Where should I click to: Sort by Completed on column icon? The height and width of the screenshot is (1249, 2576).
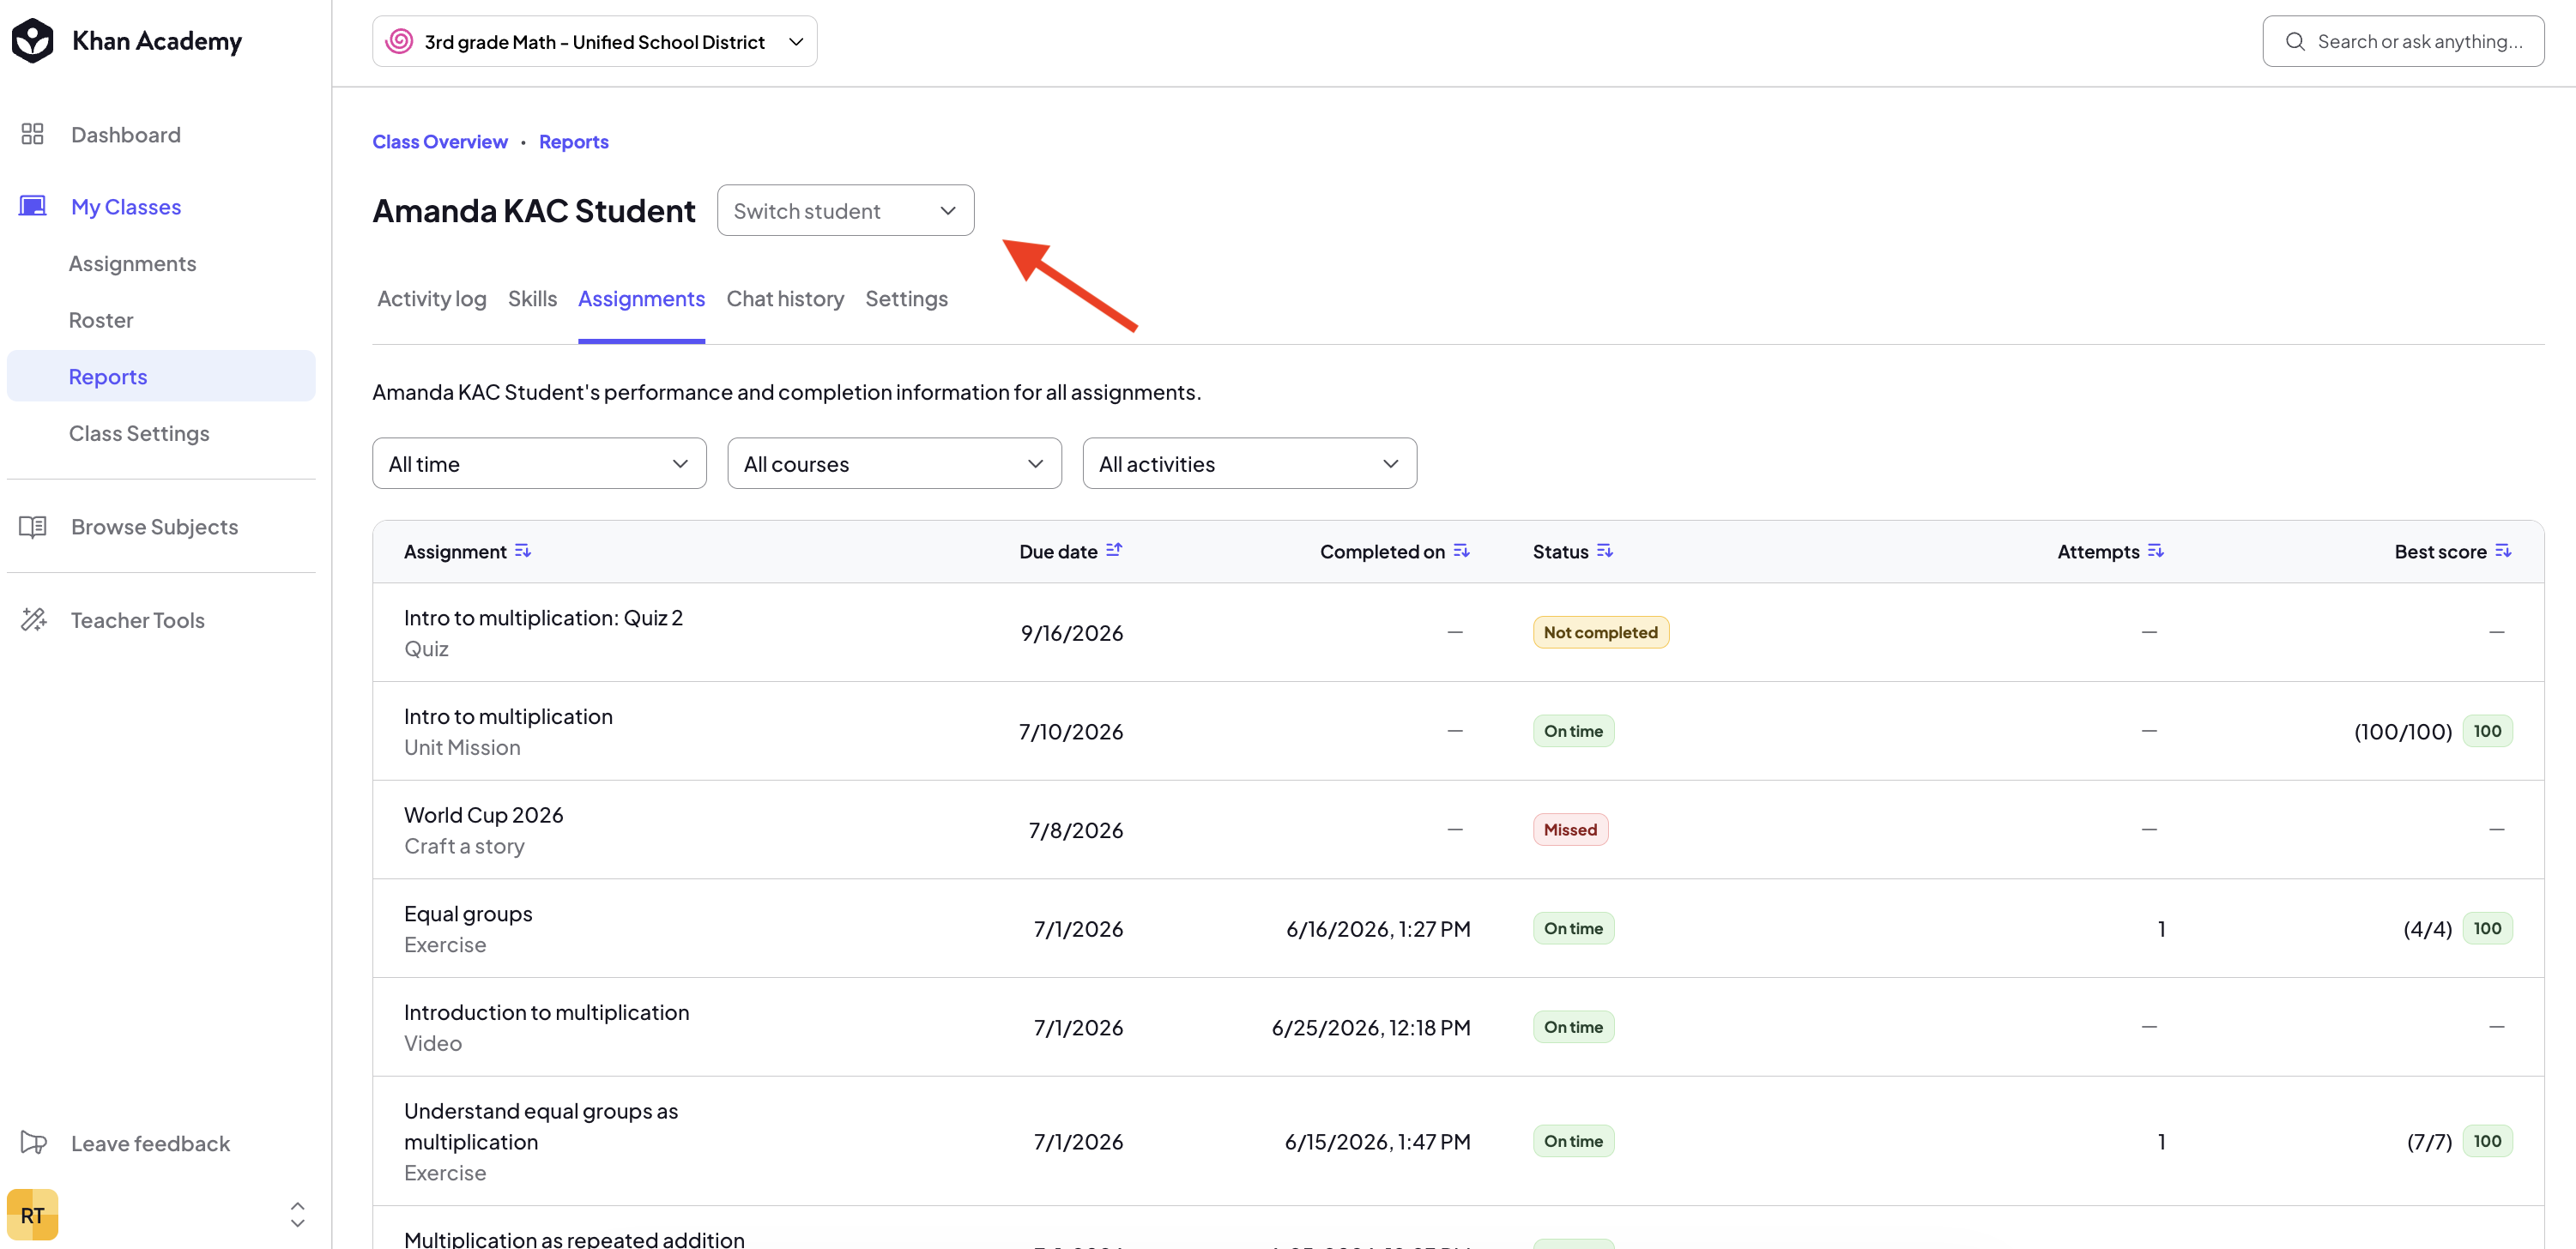1461,551
